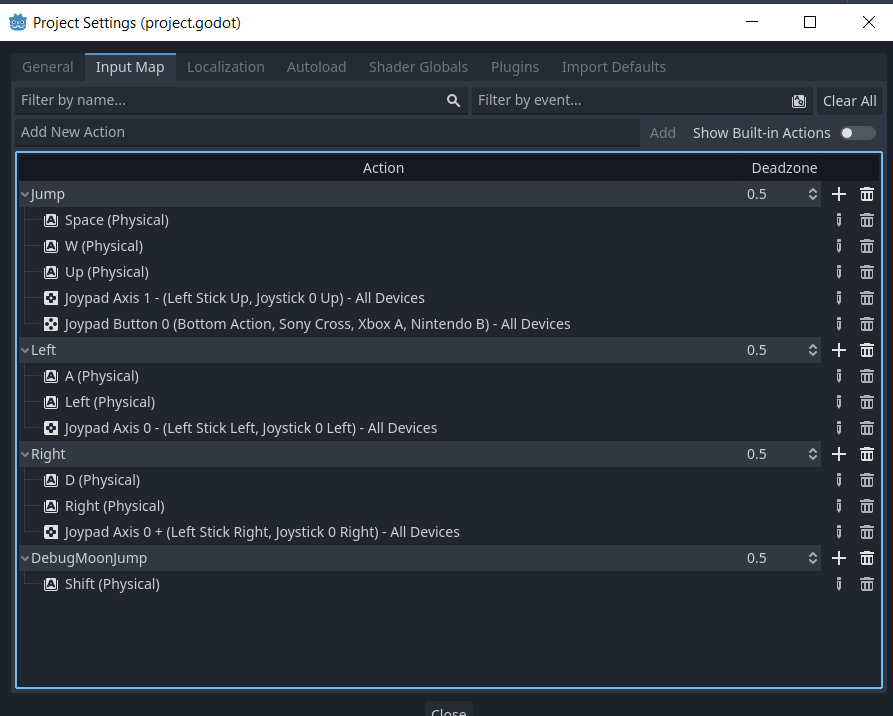This screenshot has width=893, height=716.
Task: Adjust the Left deadzone stepper arrows
Action: click(813, 350)
